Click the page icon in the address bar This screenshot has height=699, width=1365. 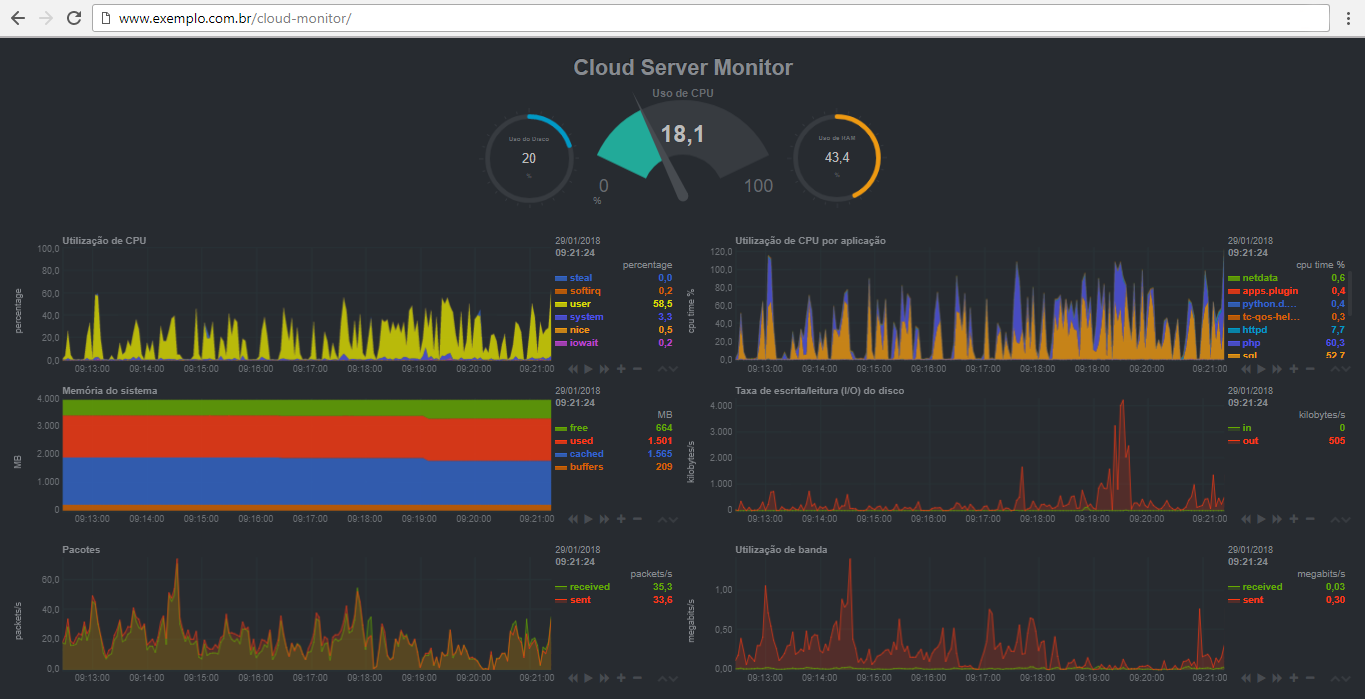tap(106, 17)
